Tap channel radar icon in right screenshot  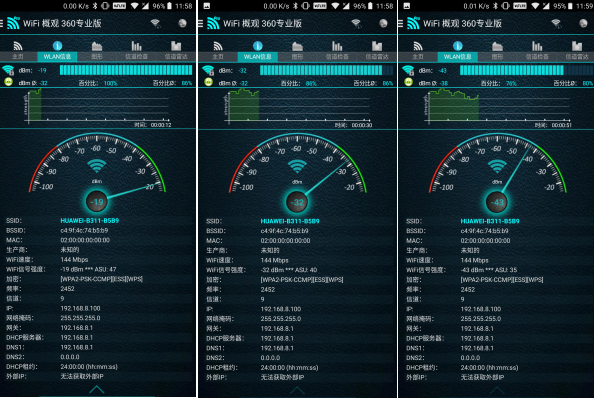coord(577,46)
